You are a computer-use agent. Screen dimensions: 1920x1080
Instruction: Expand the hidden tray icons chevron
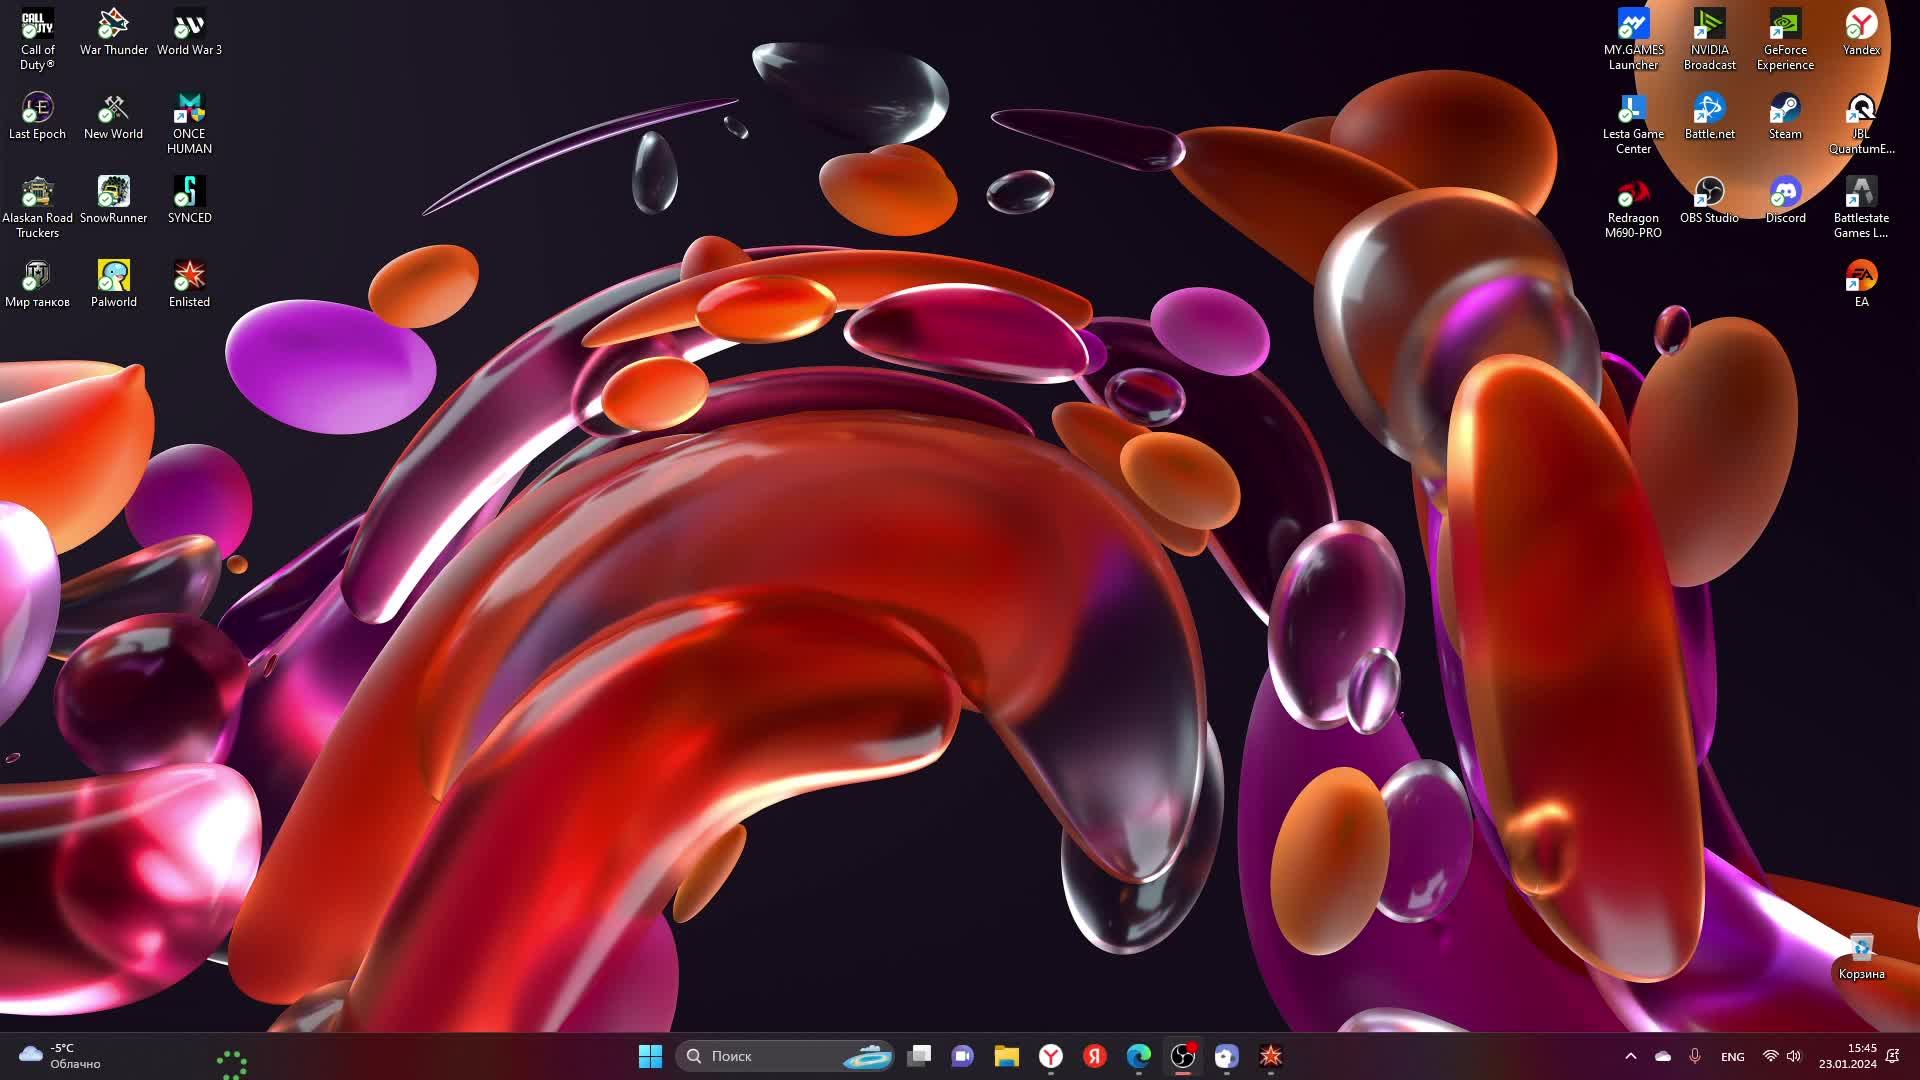tap(1631, 1056)
